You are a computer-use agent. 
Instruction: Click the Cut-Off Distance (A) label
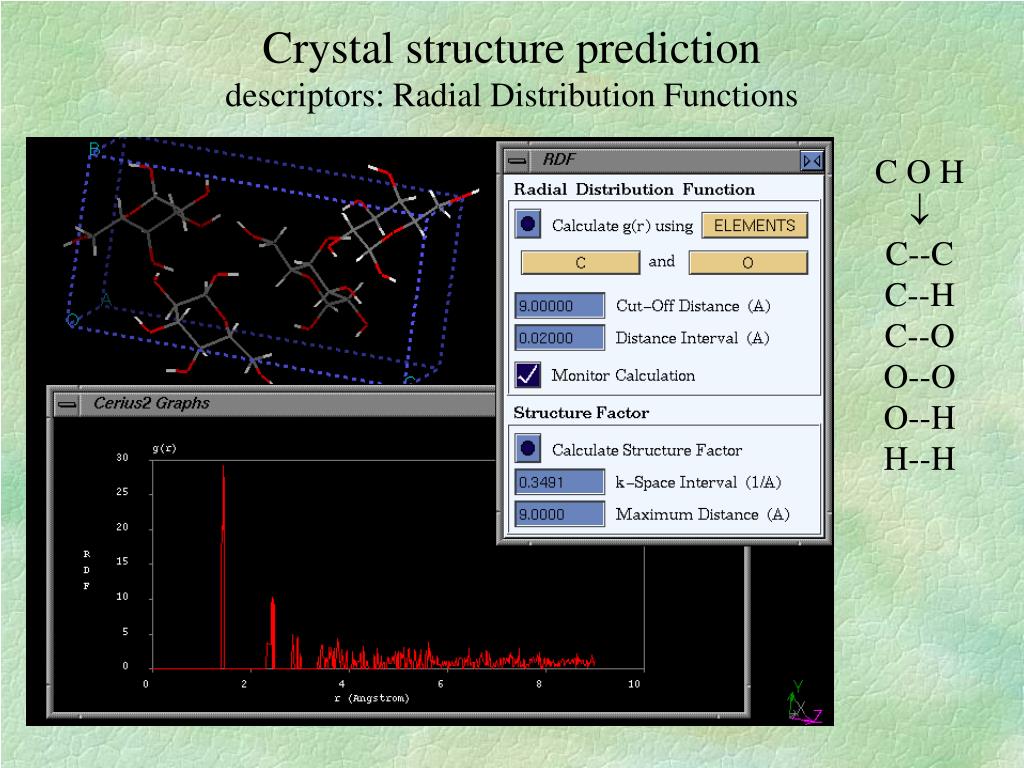(x=693, y=306)
